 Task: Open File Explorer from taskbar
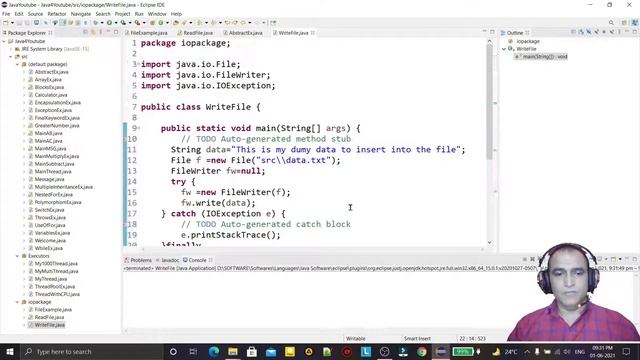[233, 351]
